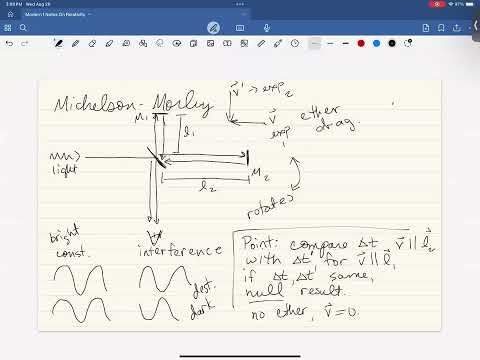Pick the Lasso selection tool
480x360 pixels.
160,43
